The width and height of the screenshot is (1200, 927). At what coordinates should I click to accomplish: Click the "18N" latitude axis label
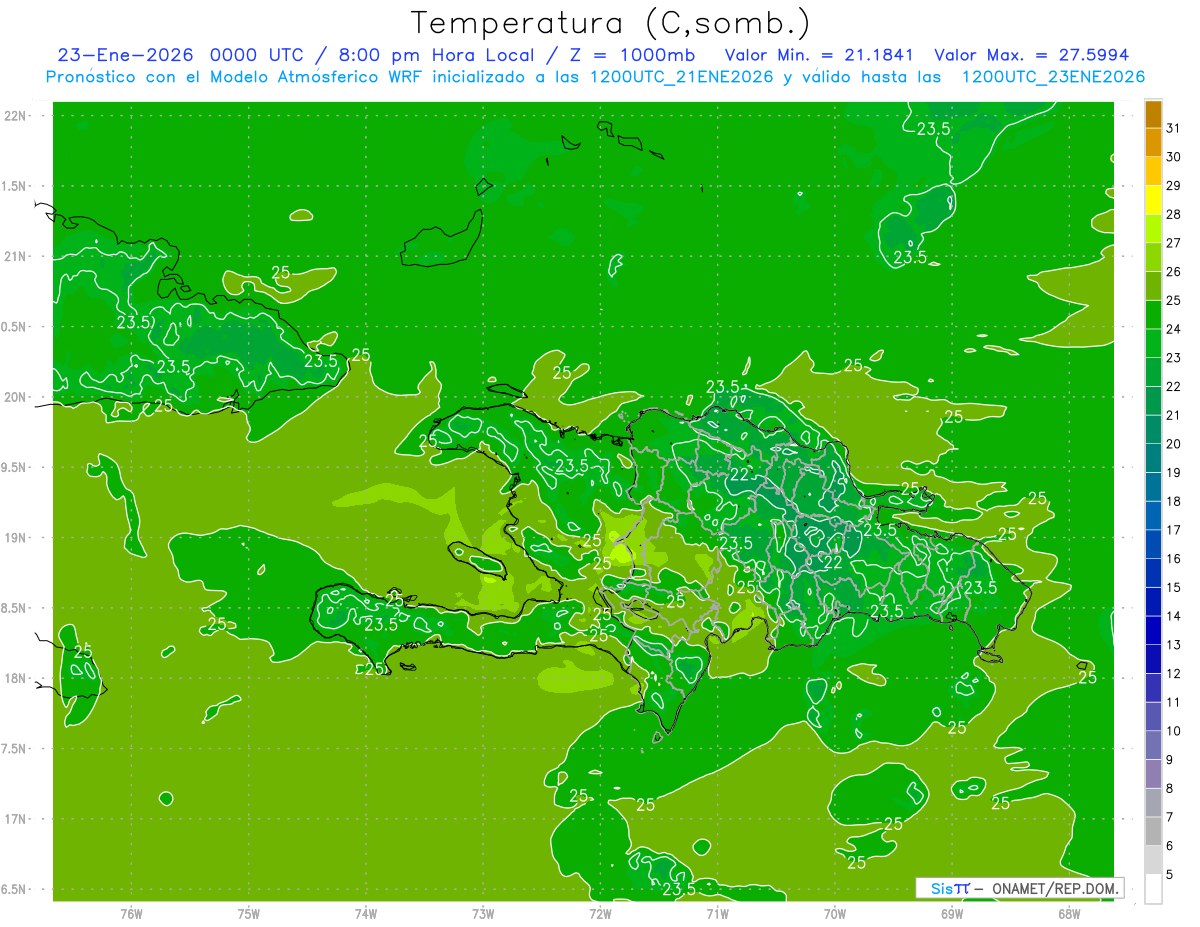pyautogui.click(x=16, y=679)
